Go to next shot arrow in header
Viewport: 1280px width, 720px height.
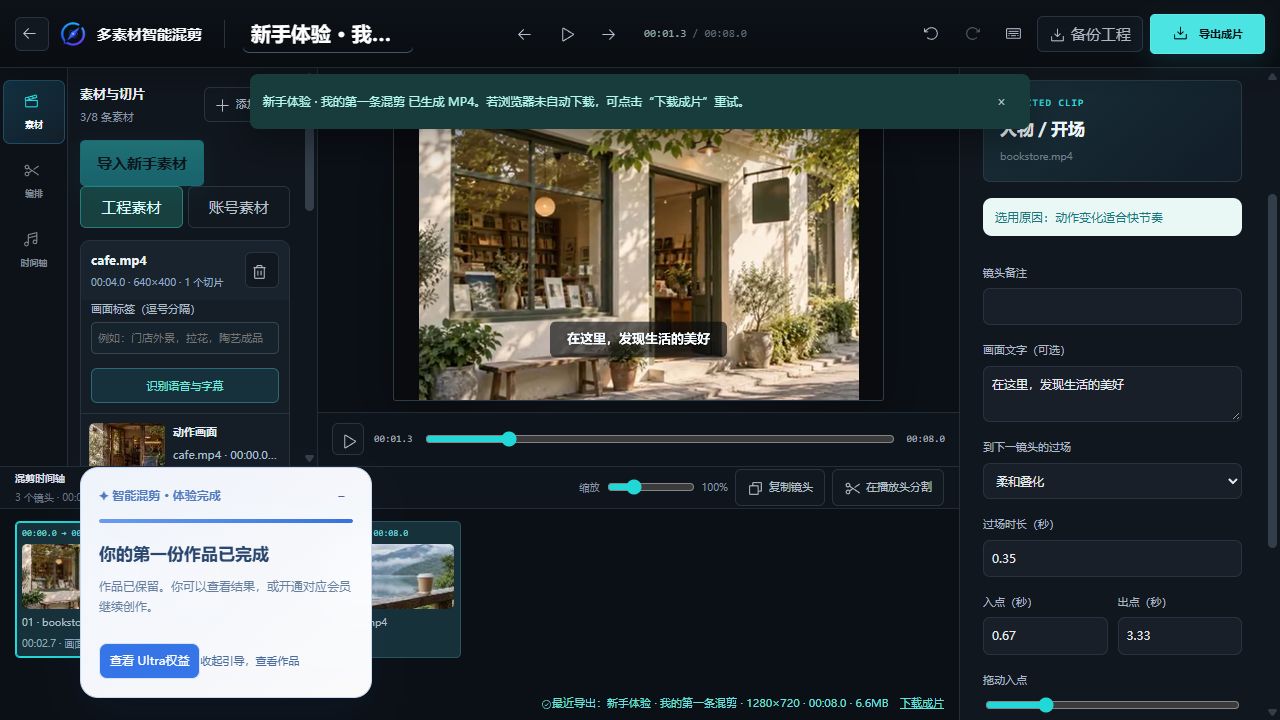[608, 34]
